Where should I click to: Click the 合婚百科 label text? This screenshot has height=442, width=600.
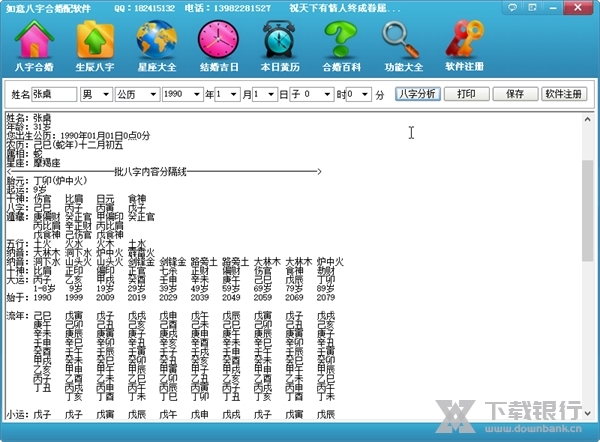[341, 67]
